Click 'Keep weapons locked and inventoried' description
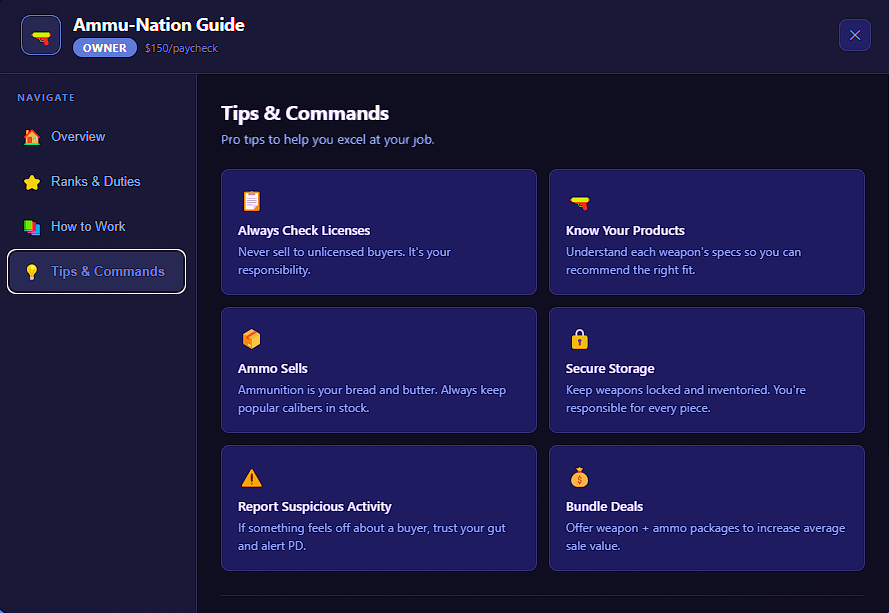The width and height of the screenshot is (889, 613). point(685,399)
